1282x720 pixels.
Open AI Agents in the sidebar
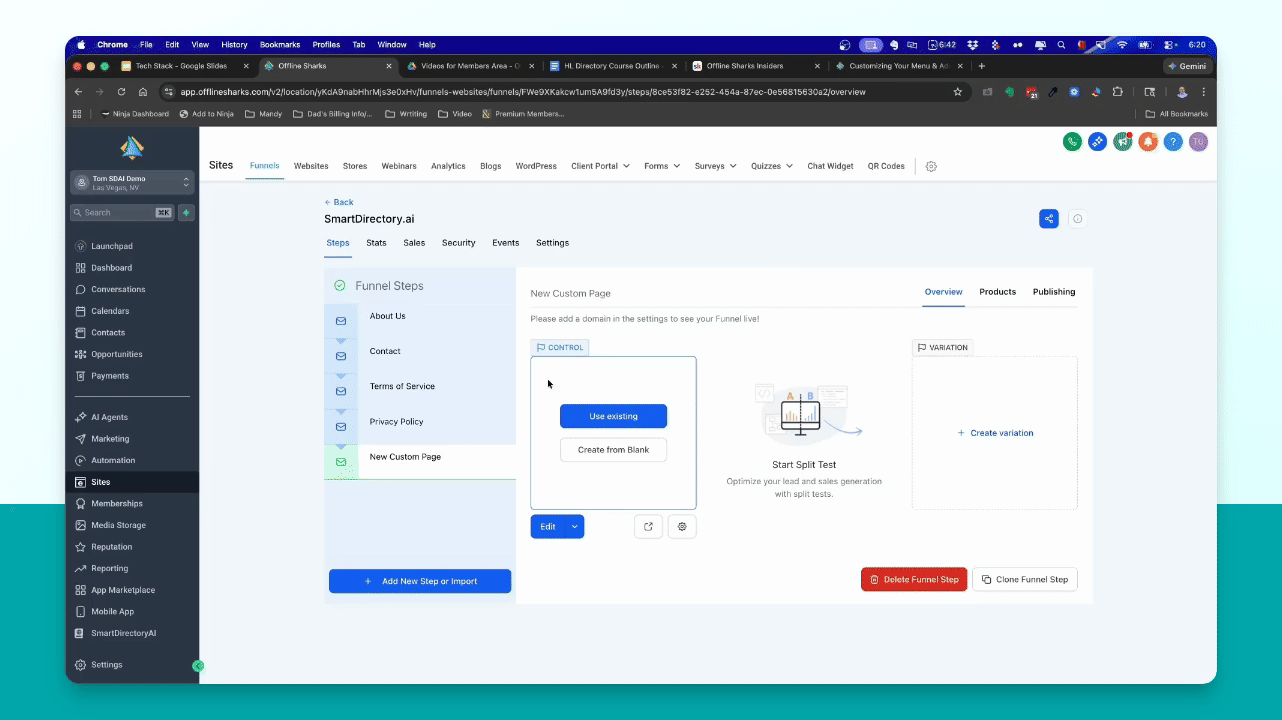click(109, 417)
